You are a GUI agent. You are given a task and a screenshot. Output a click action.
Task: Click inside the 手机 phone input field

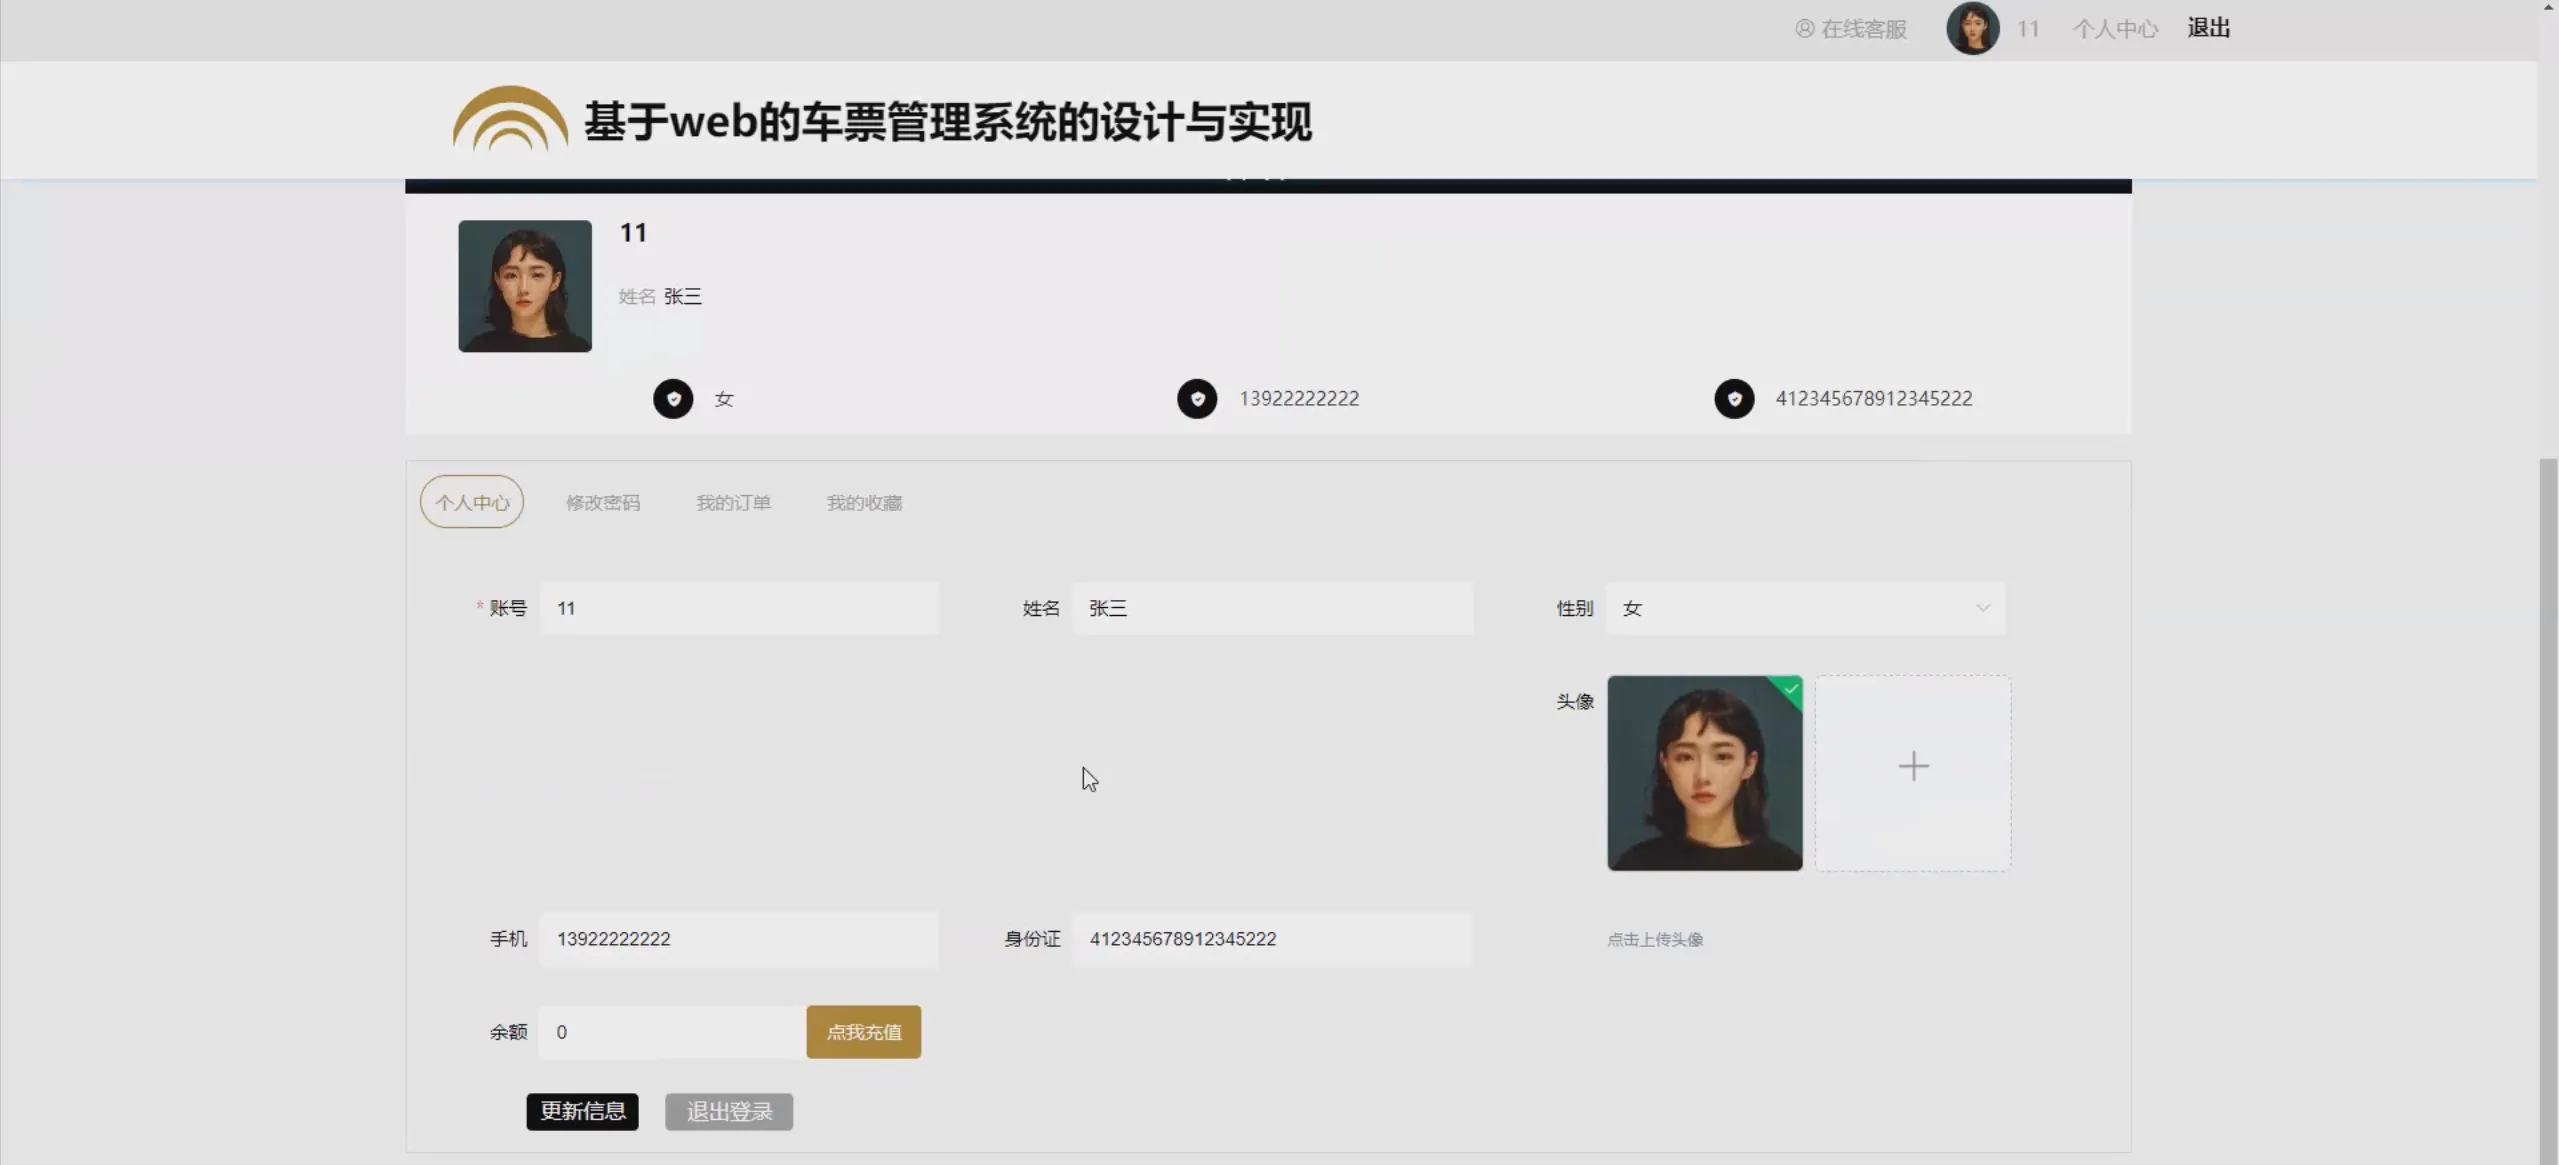(x=737, y=939)
